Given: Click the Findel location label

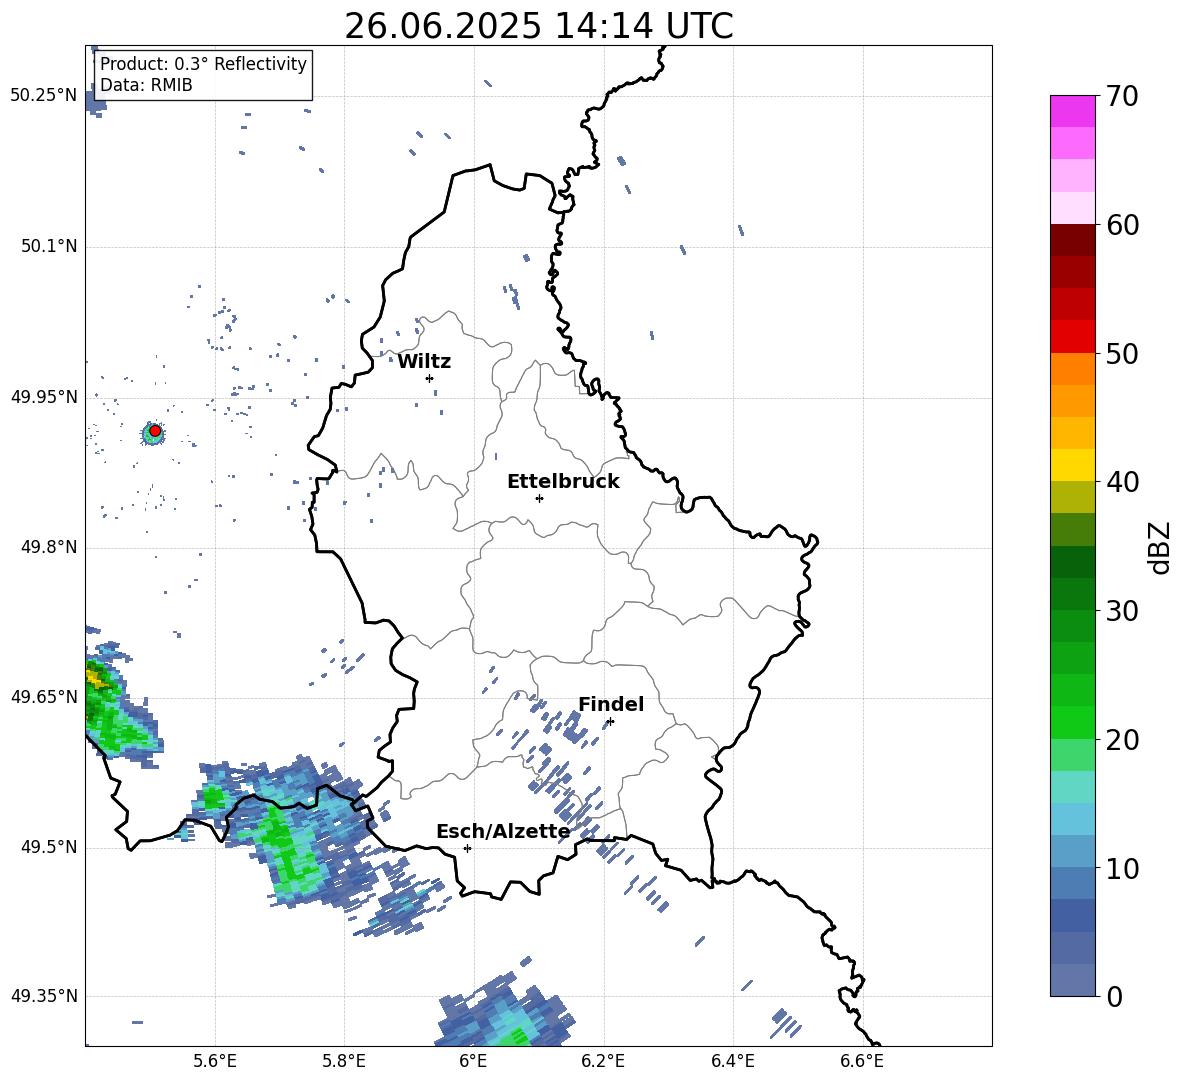Looking at the screenshot, I should pyautogui.click(x=611, y=704).
